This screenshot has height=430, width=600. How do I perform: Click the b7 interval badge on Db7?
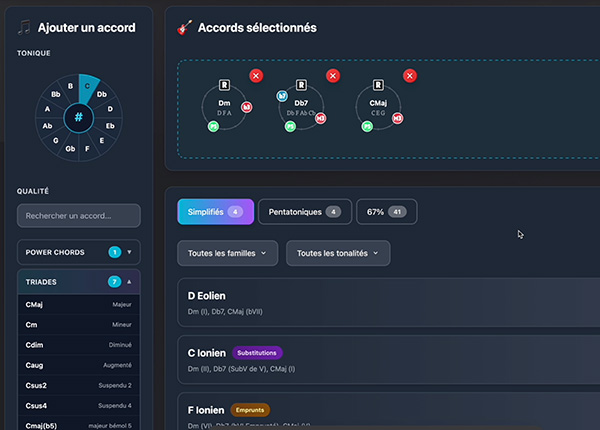click(x=282, y=95)
